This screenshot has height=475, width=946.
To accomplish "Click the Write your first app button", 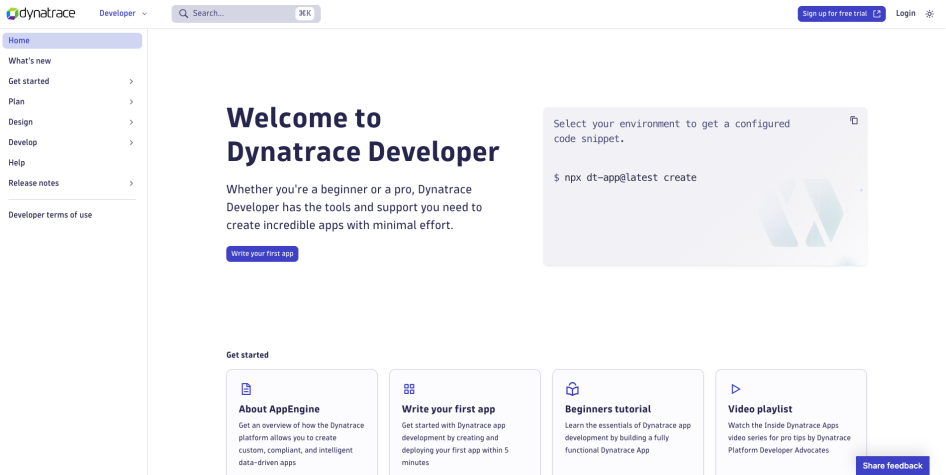I will pyautogui.click(x=262, y=254).
